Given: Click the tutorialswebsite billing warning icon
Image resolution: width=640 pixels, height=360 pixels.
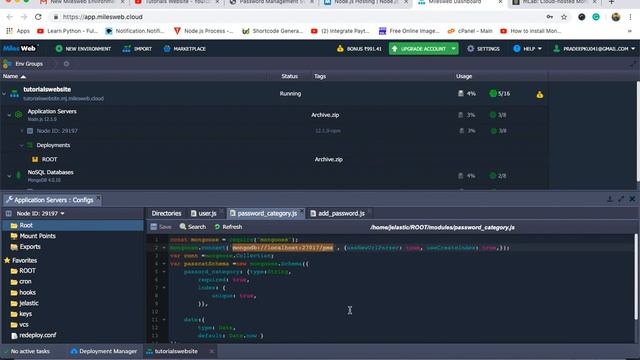Looking at the screenshot, I should point(540,95).
